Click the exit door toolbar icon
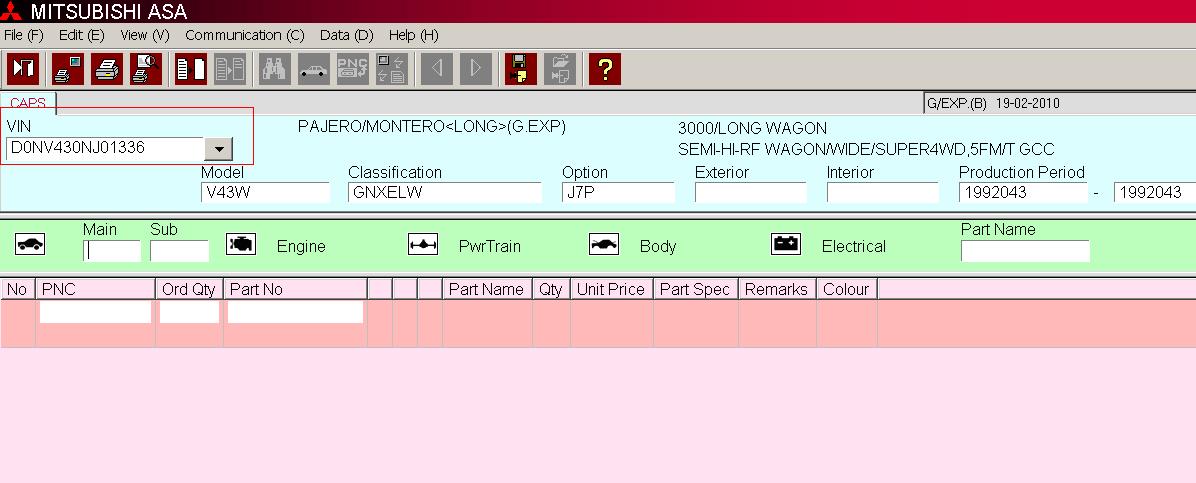1196x483 pixels. (23, 69)
